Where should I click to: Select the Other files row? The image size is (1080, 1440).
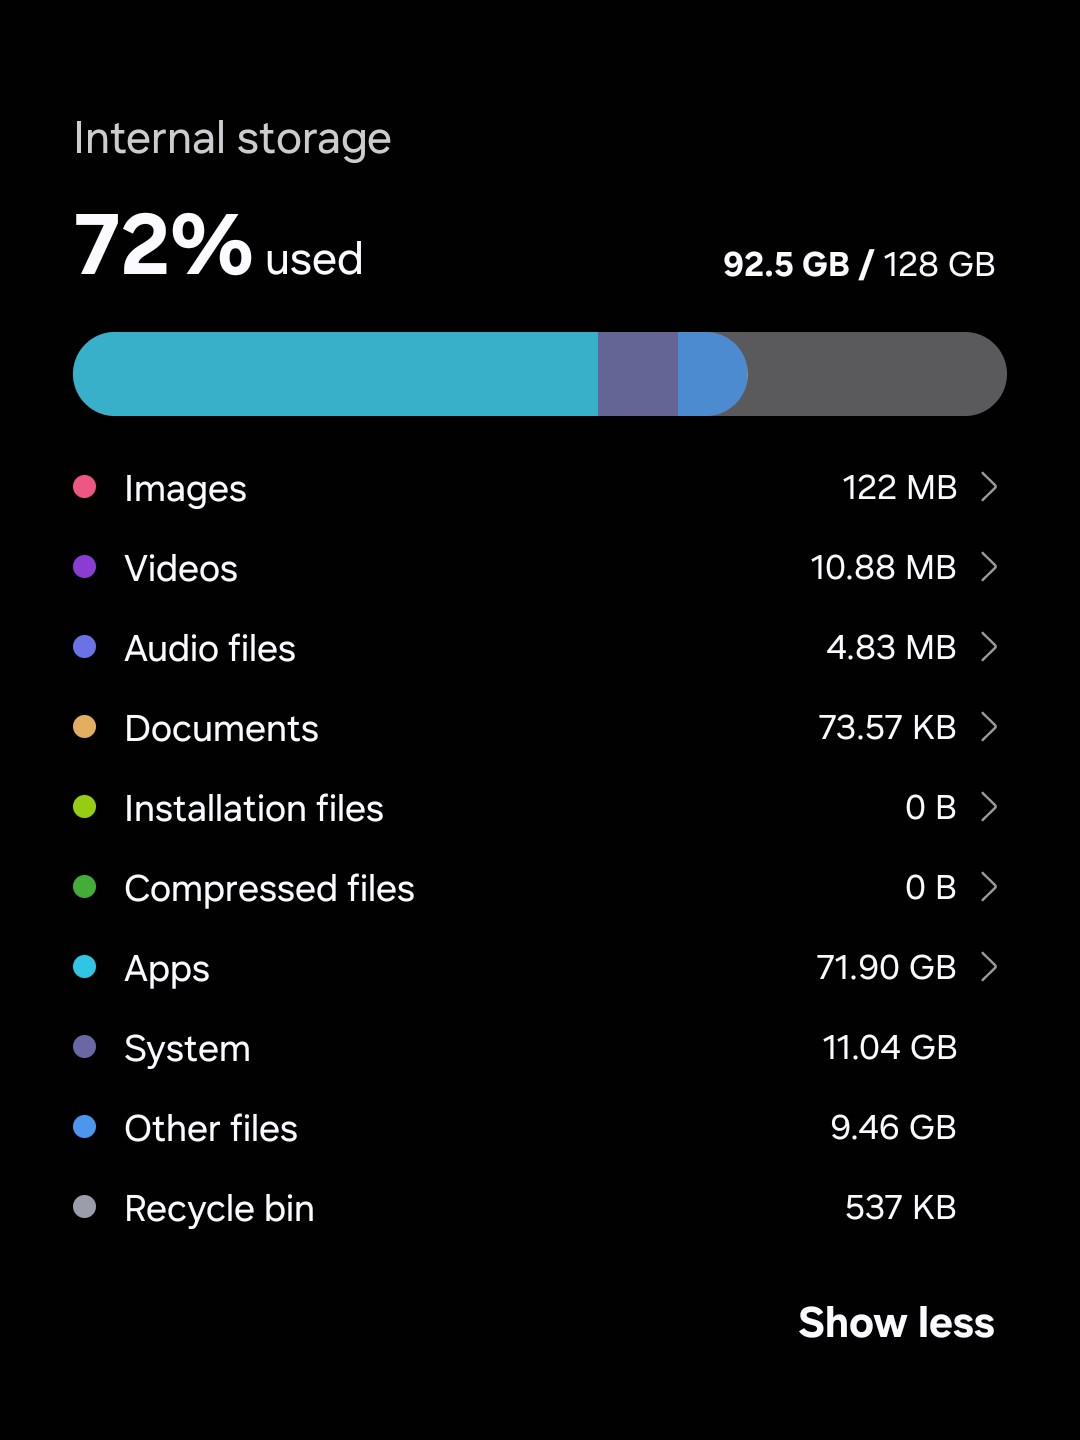(540, 1127)
